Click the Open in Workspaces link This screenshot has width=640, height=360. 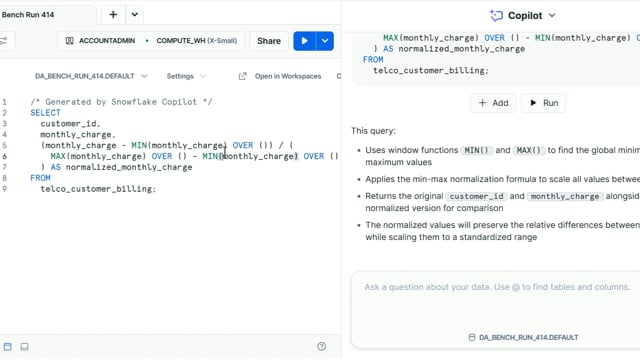pos(288,76)
